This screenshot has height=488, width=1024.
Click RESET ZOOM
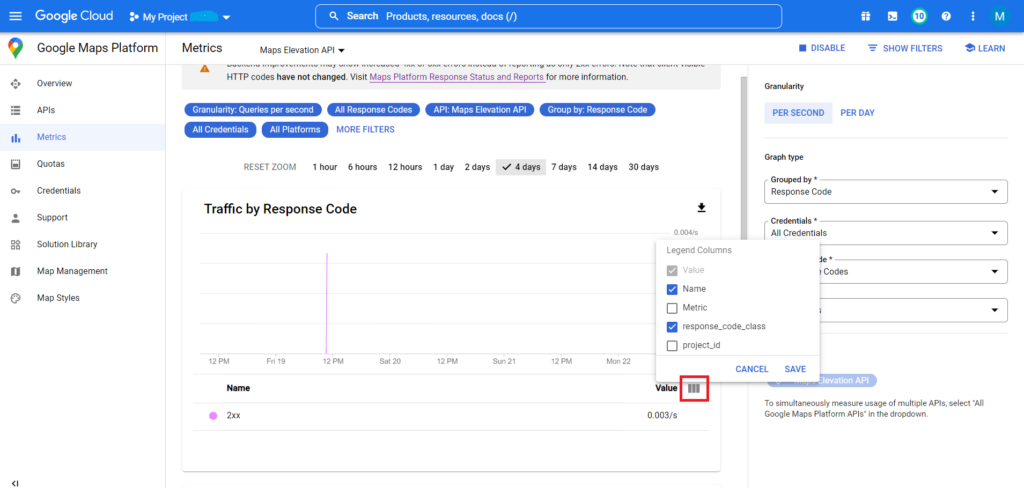coord(270,167)
